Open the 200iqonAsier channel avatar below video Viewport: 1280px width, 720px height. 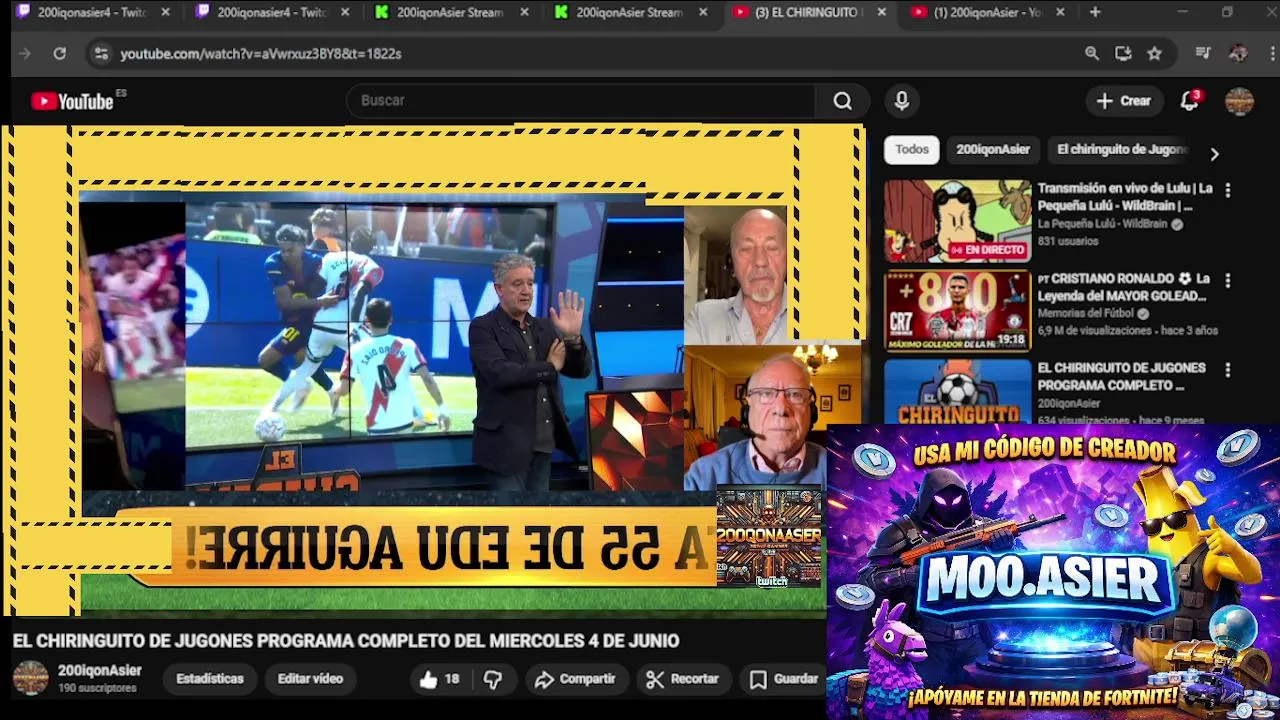[30, 678]
